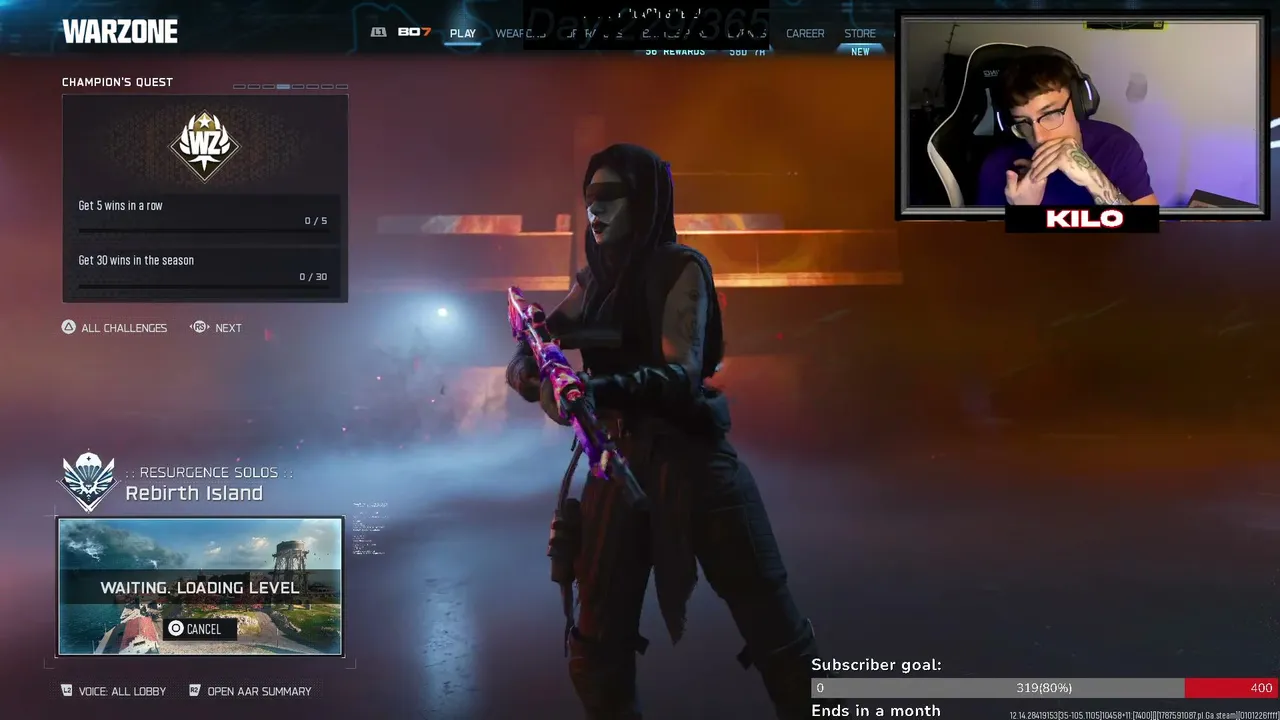Click the 400 subscriber goal target

coord(1261,688)
